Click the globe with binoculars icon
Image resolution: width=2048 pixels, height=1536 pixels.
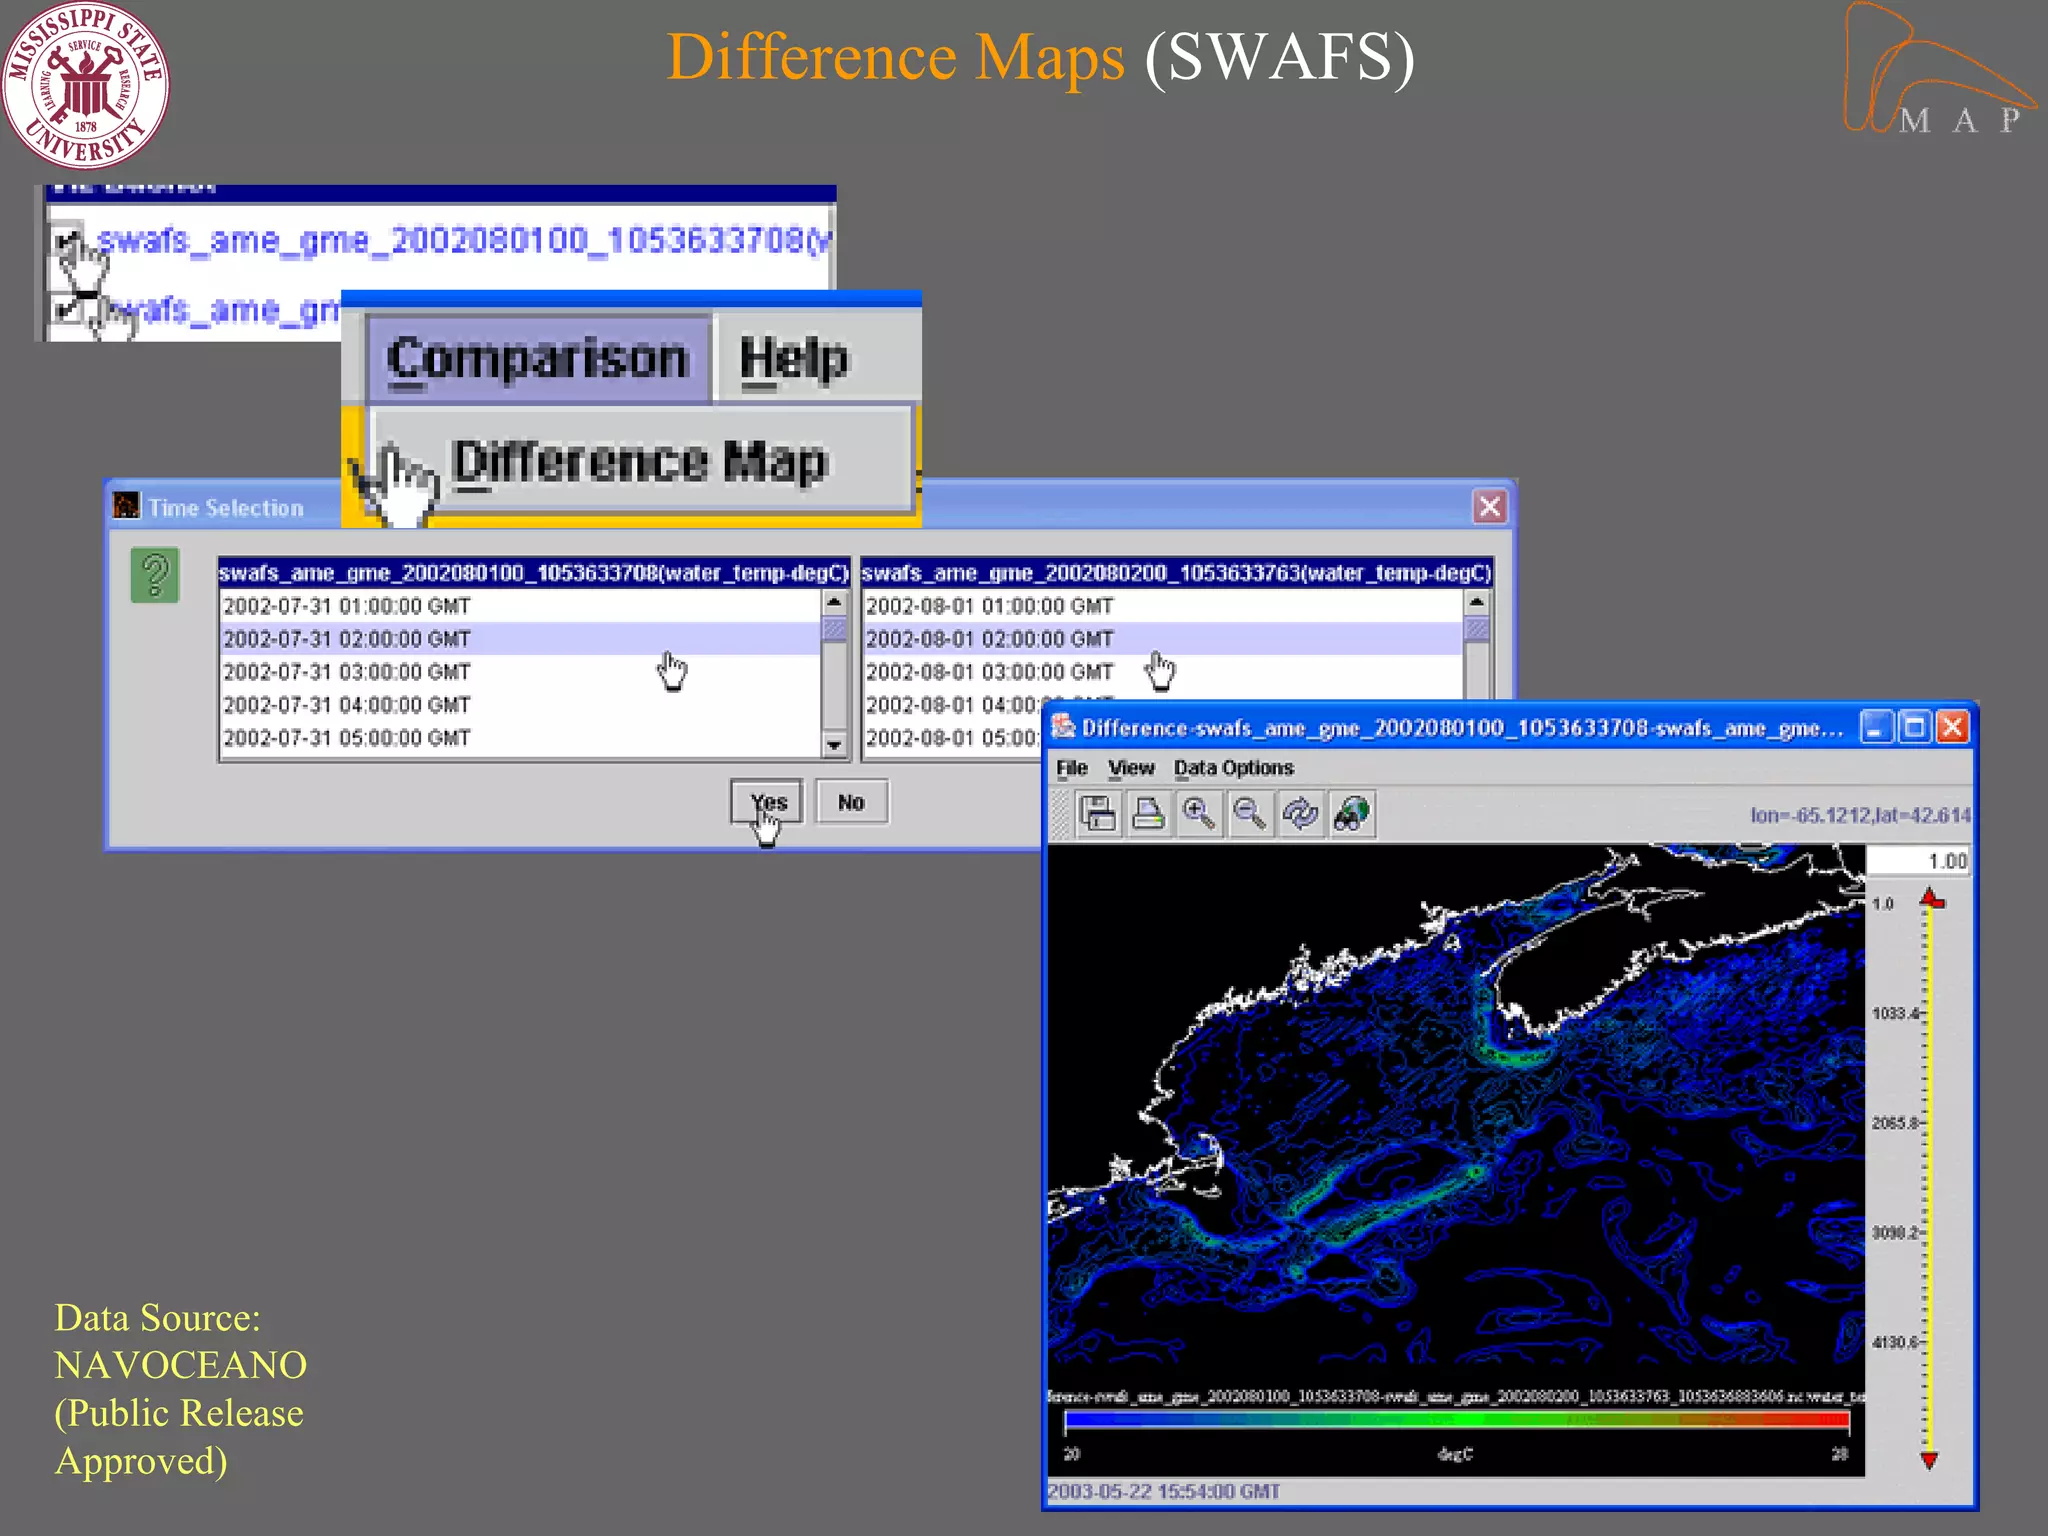[1351, 814]
